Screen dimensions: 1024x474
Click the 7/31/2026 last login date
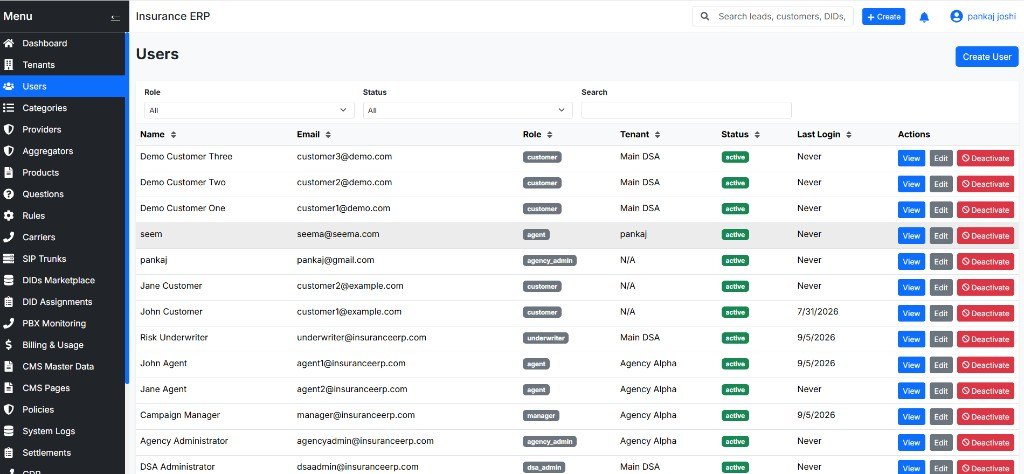pyautogui.click(x=818, y=312)
